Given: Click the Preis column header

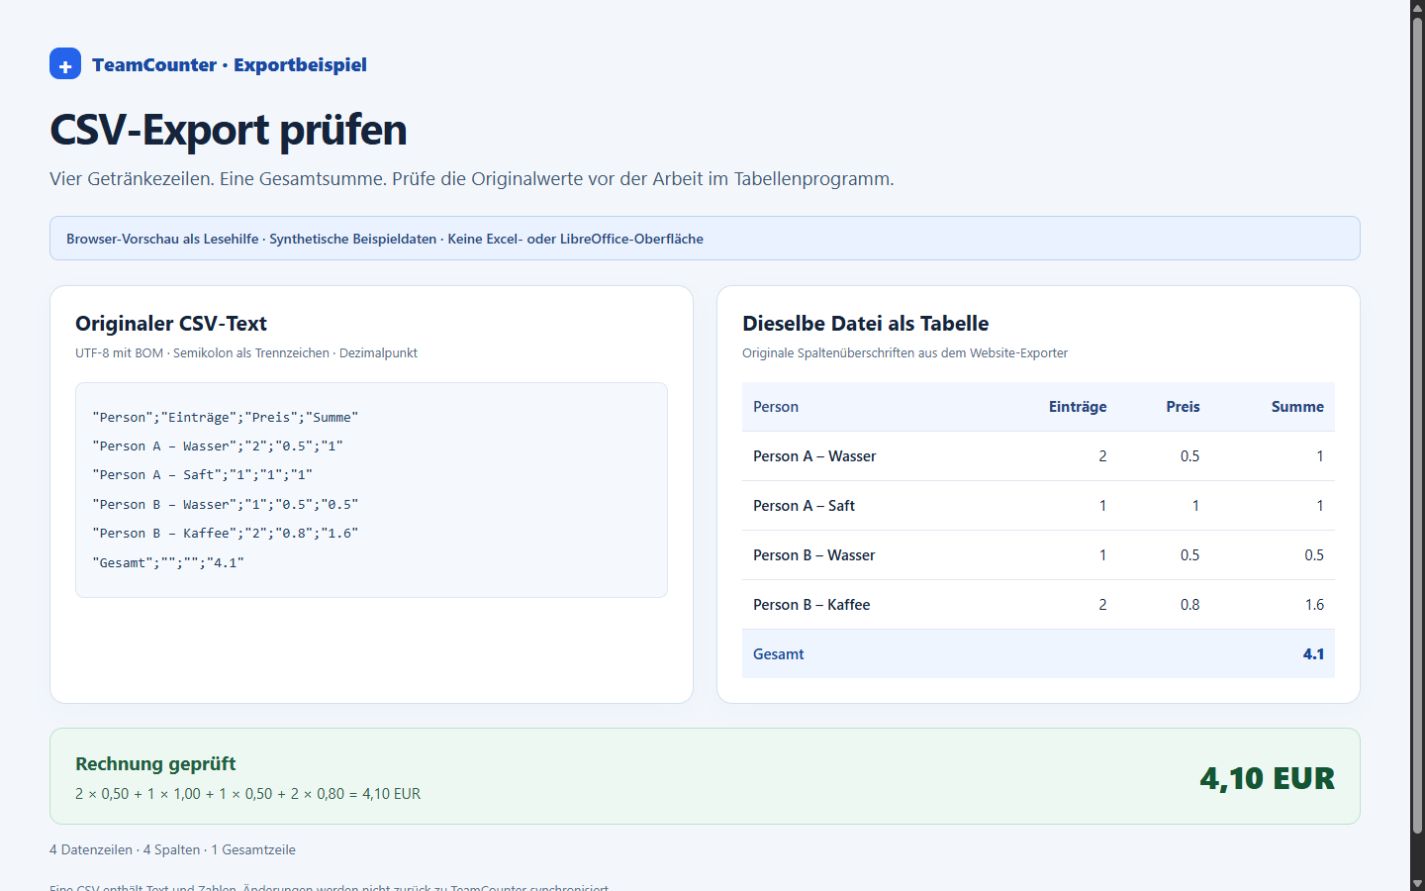Looking at the screenshot, I should [1183, 406].
